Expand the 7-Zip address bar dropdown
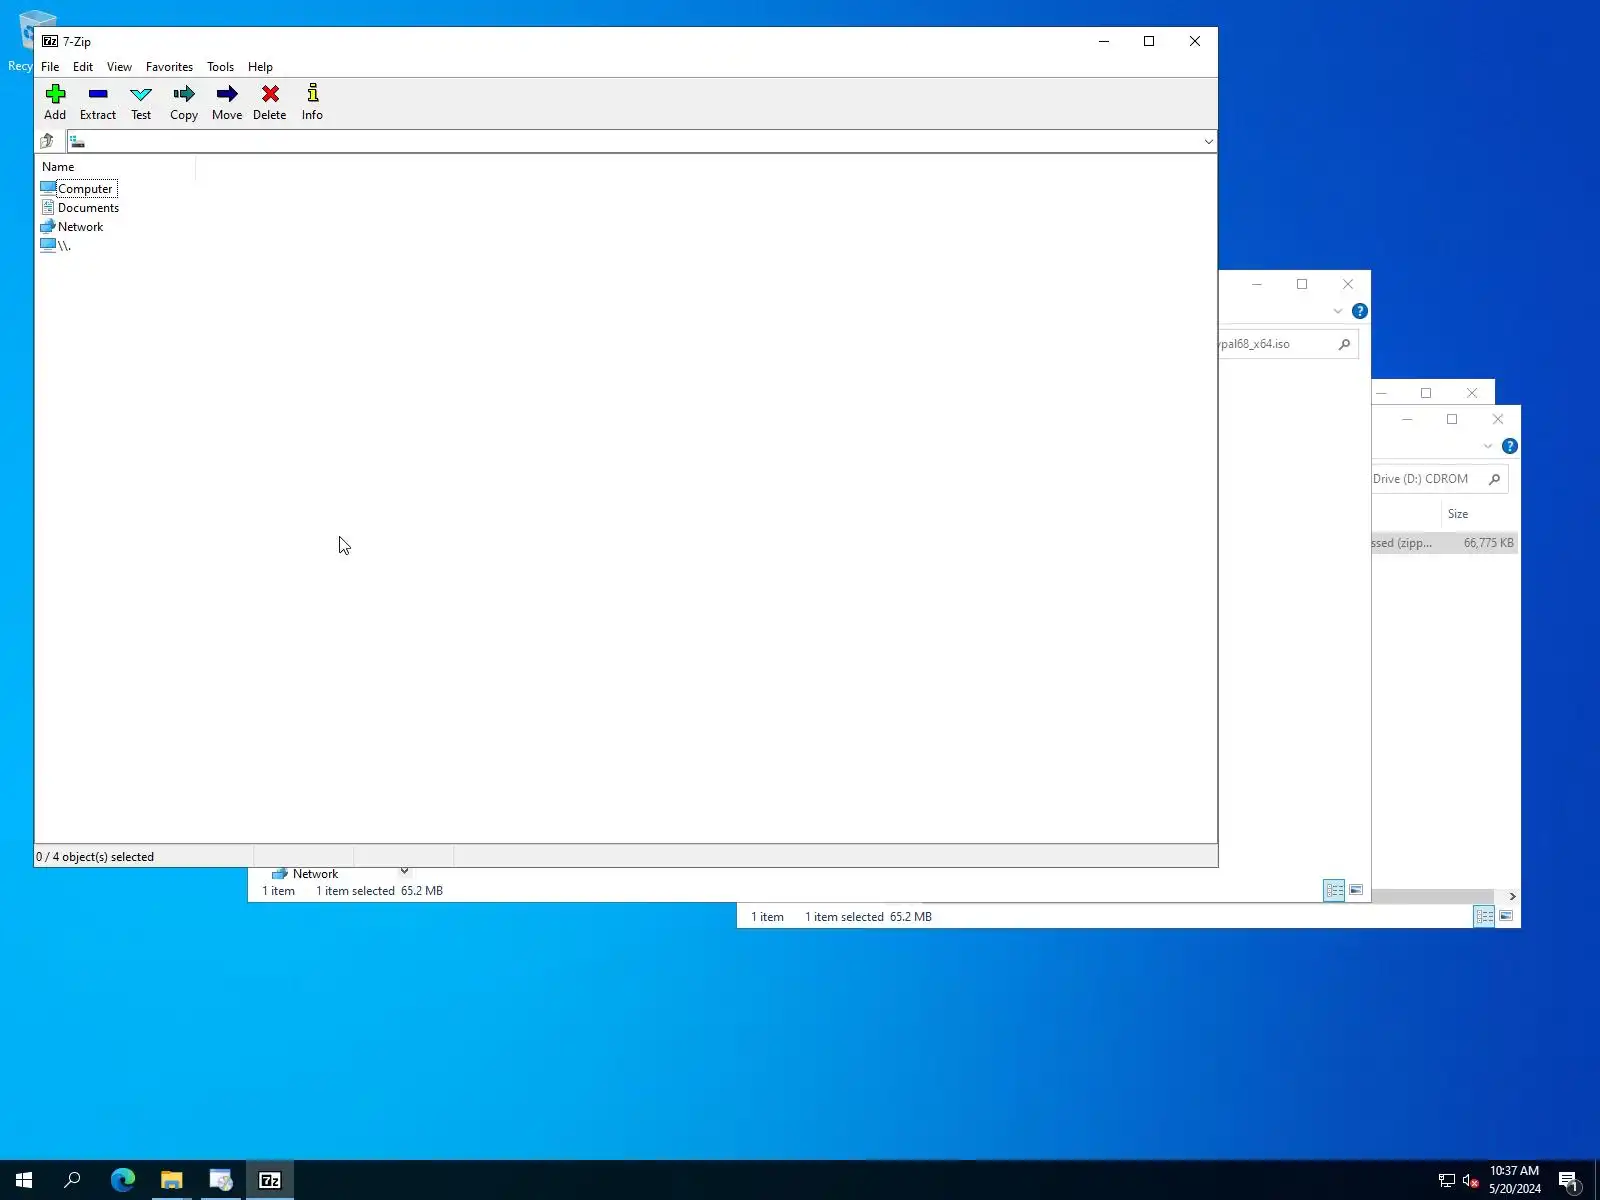The height and width of the screenshot is (1200, 1600). pyautogui.click(x=1208, y=141)
